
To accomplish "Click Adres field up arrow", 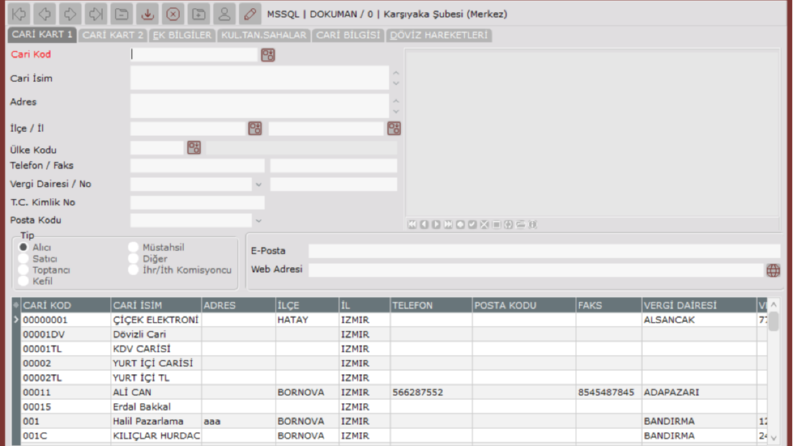I will (x=396, y=101).
